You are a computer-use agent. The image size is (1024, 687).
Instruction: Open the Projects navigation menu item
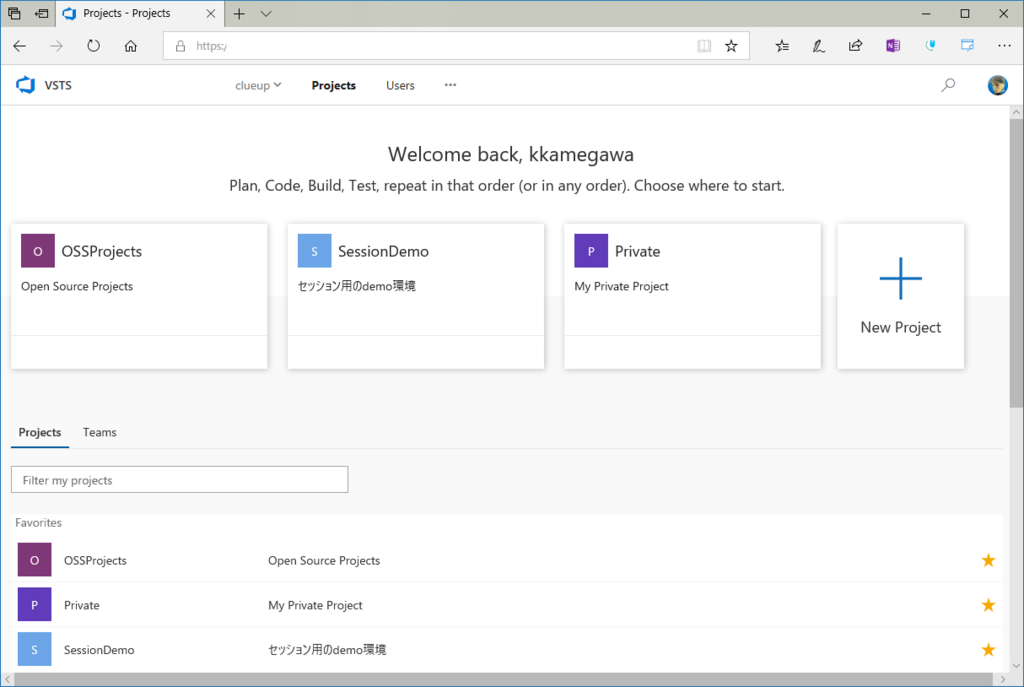tap(333, 86)
